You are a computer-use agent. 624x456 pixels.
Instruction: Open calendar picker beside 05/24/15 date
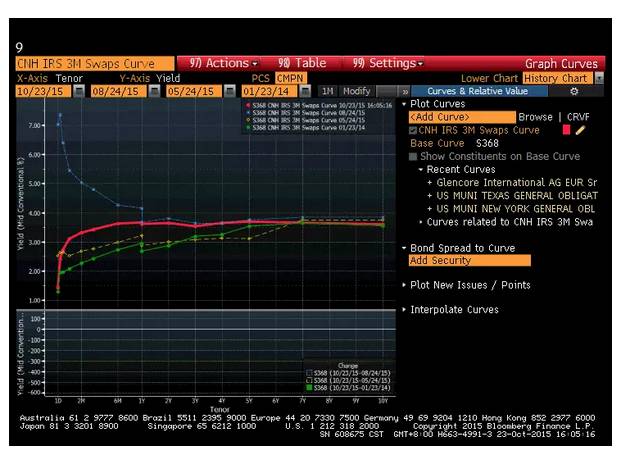230,91
